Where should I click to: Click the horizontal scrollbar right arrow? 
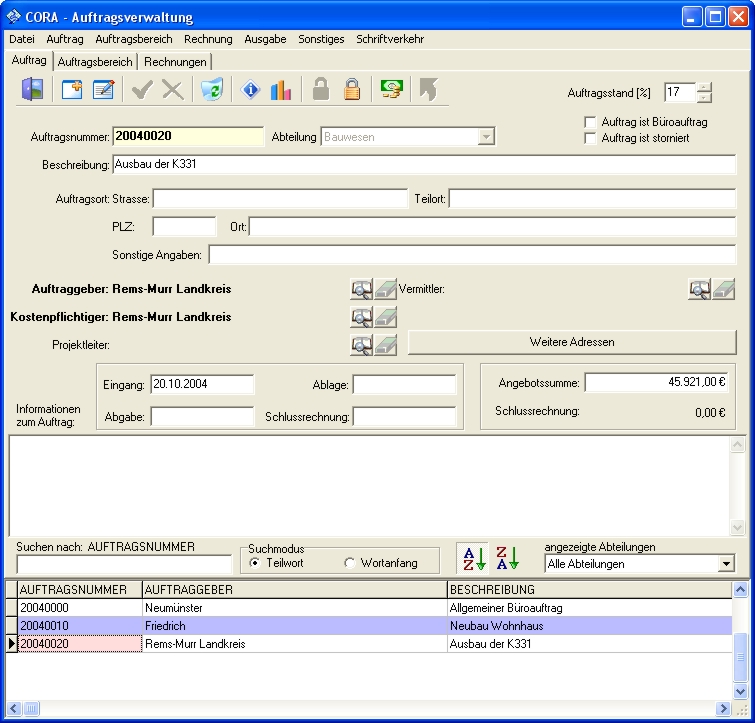(723, 708)
